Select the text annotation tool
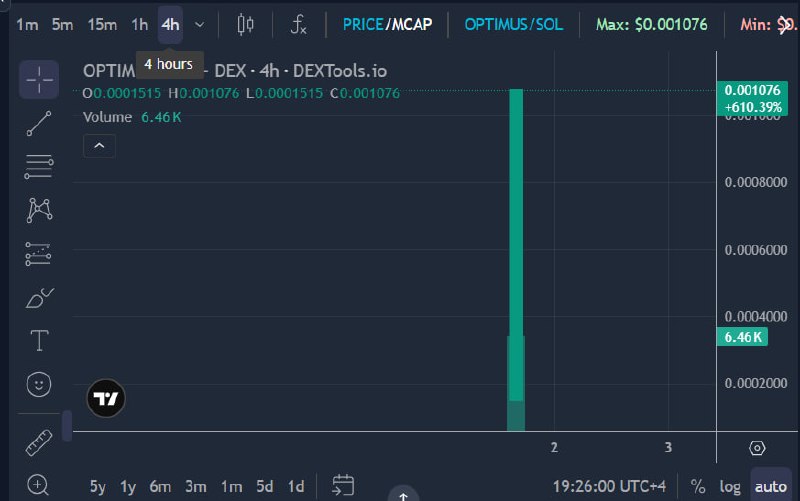The image size is (800, 501). [x=39, y=340]
